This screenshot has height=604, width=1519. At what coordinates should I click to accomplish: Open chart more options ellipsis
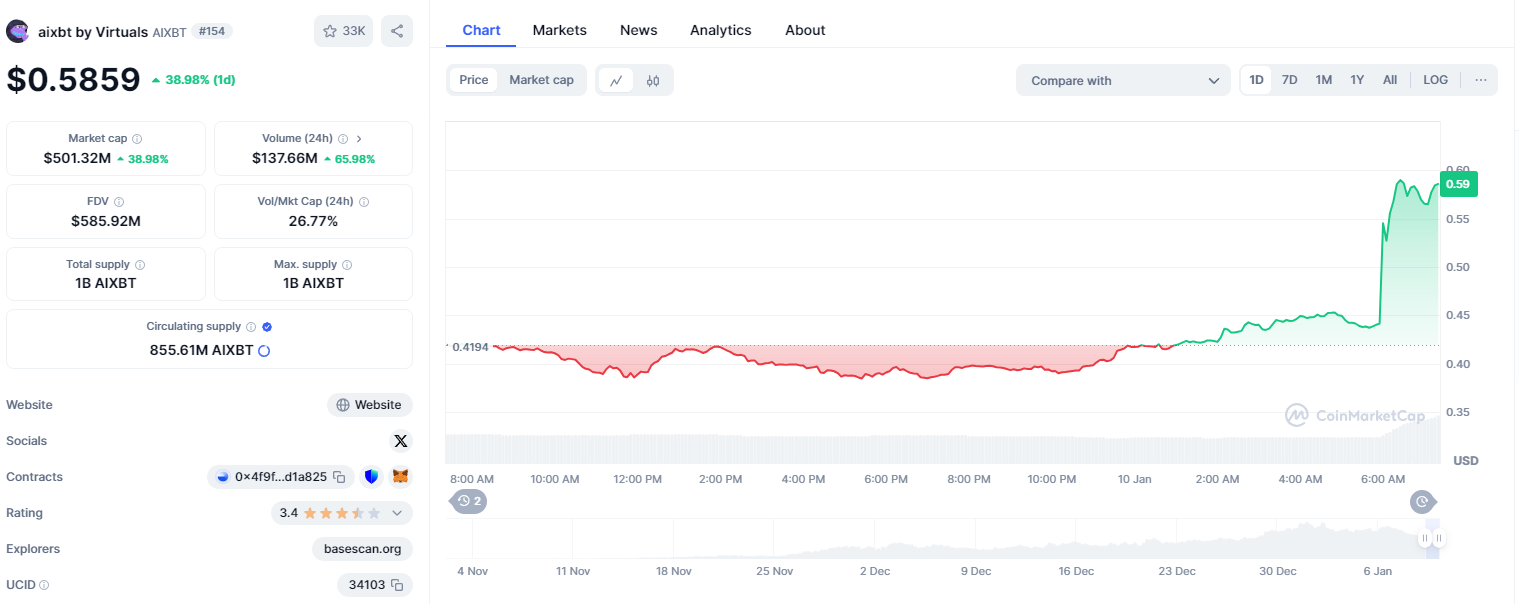1481,80
